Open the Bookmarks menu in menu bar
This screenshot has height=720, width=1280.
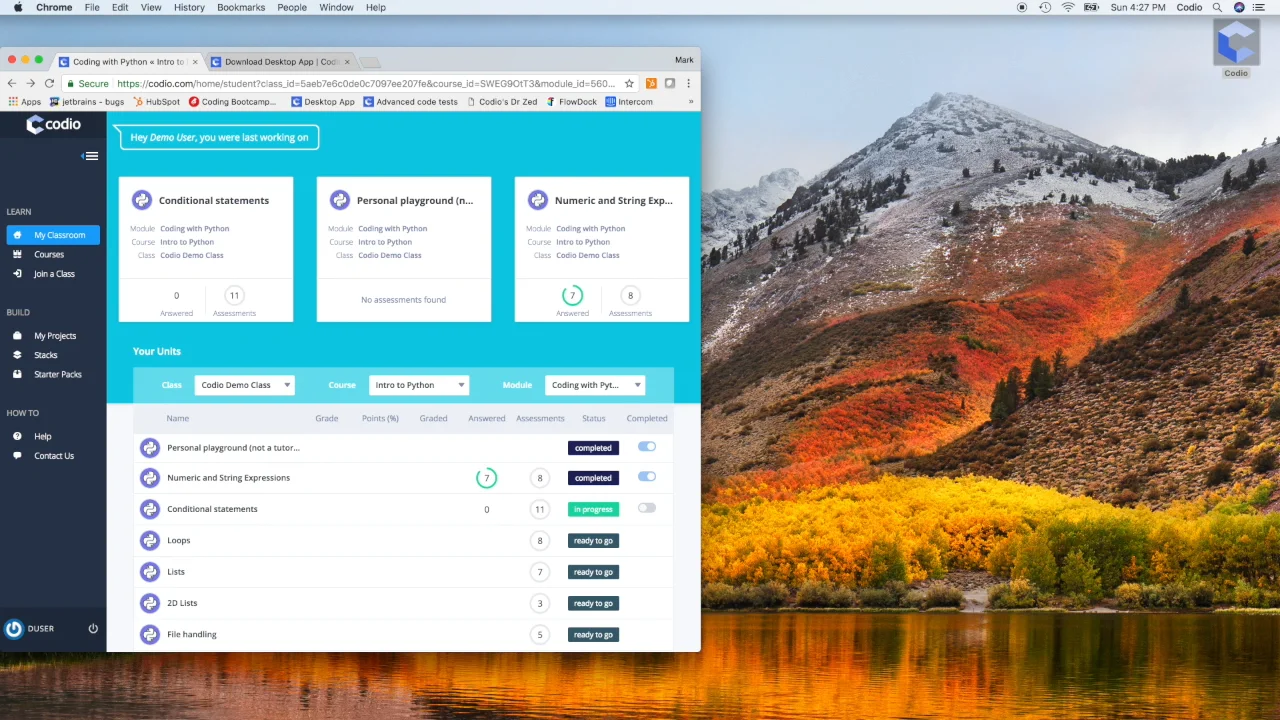[241, 7]
